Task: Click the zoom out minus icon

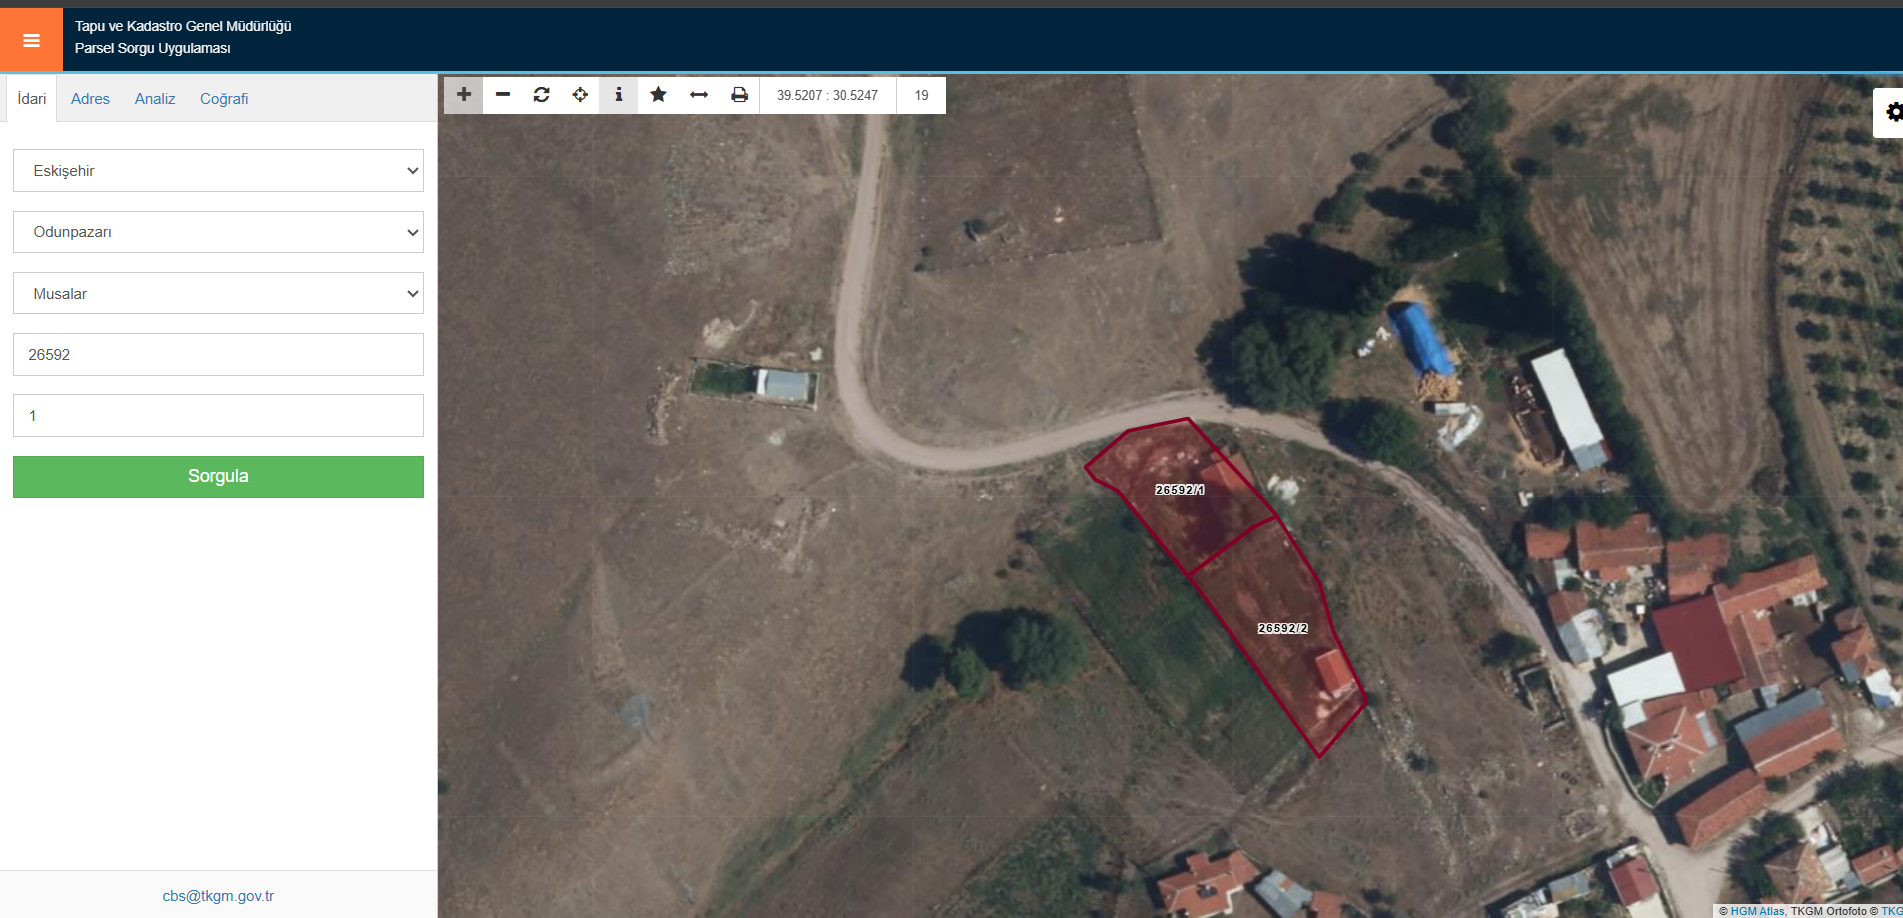Action: point(503,95)
